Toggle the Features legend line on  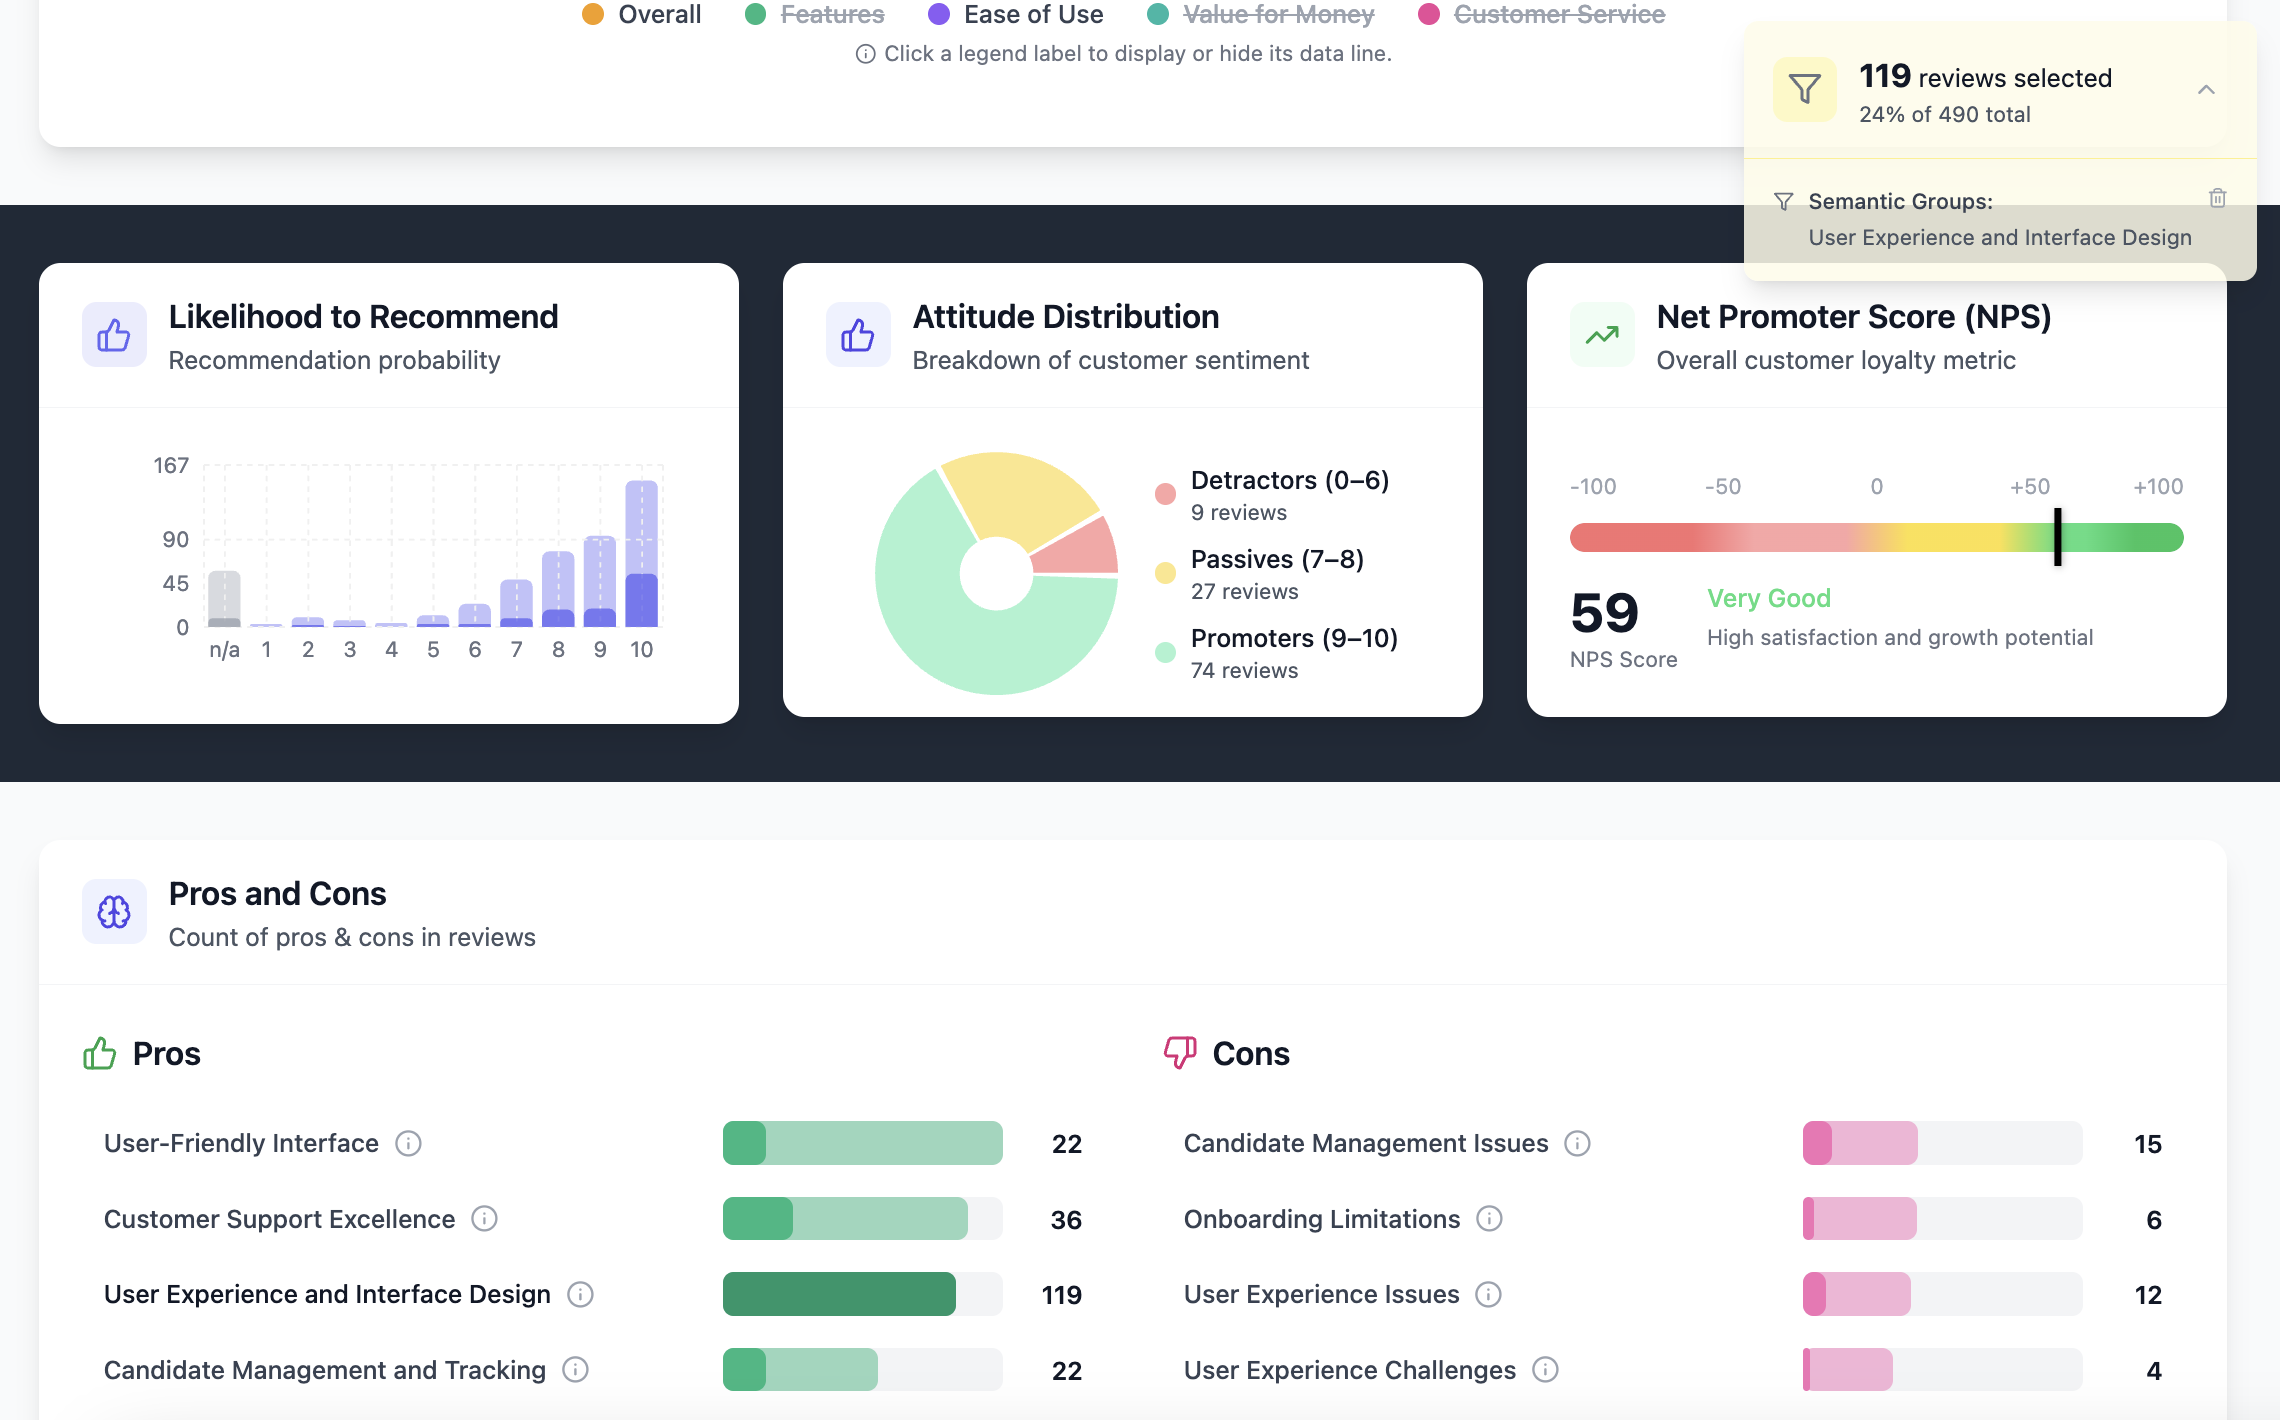832,15
